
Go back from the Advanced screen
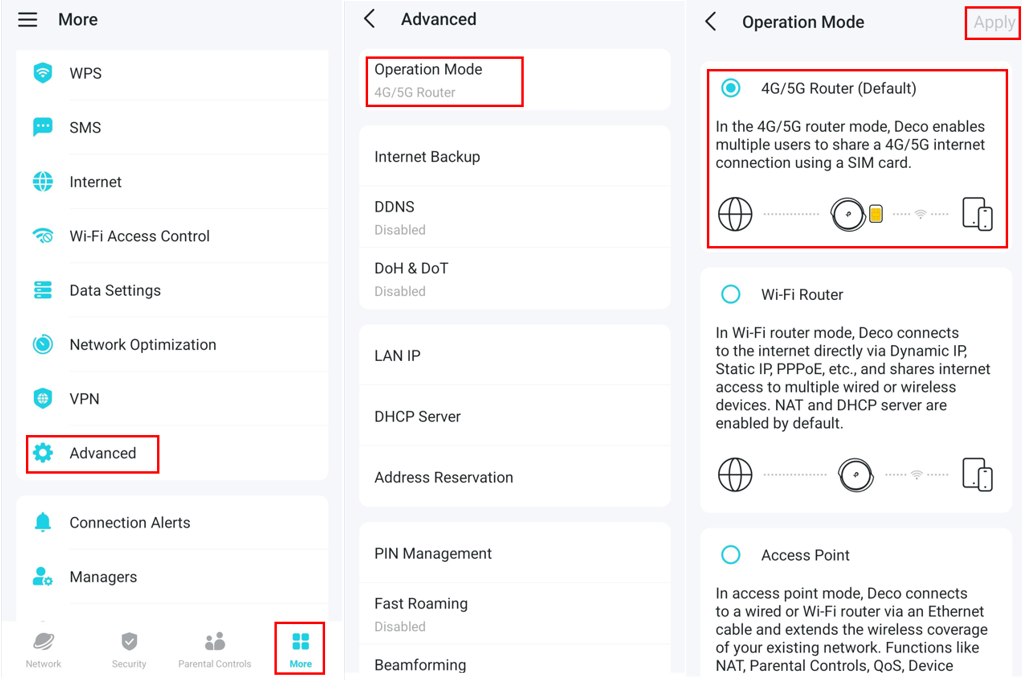[x=370, y=19]
